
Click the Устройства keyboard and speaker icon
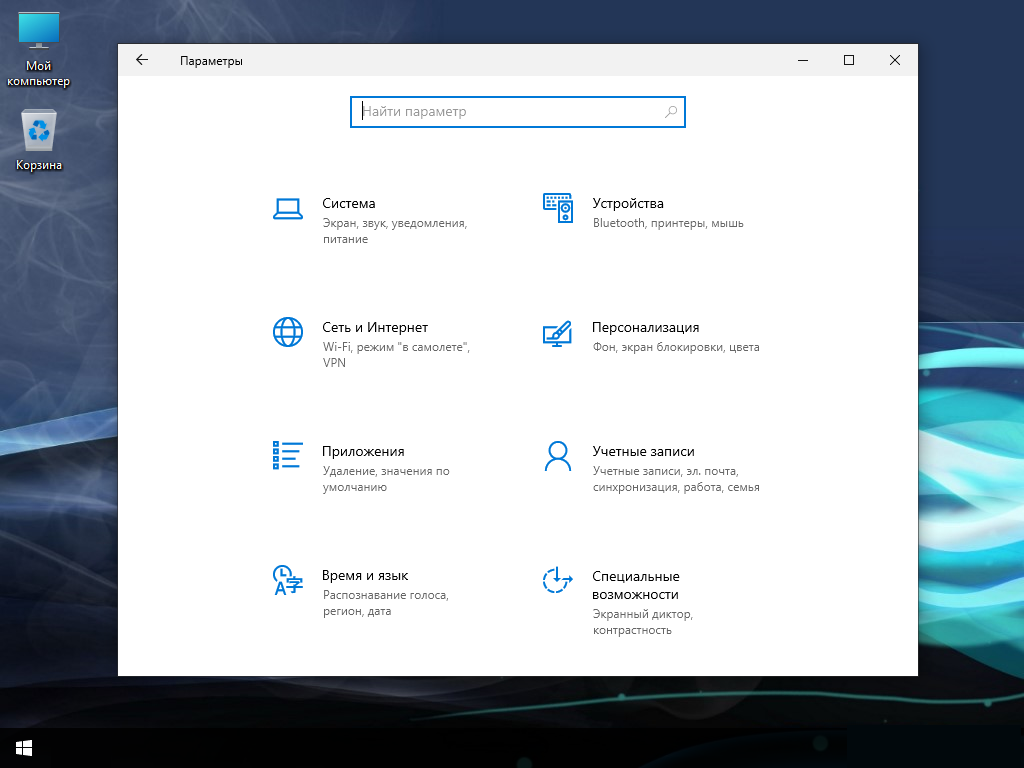[x=558, y=208]
